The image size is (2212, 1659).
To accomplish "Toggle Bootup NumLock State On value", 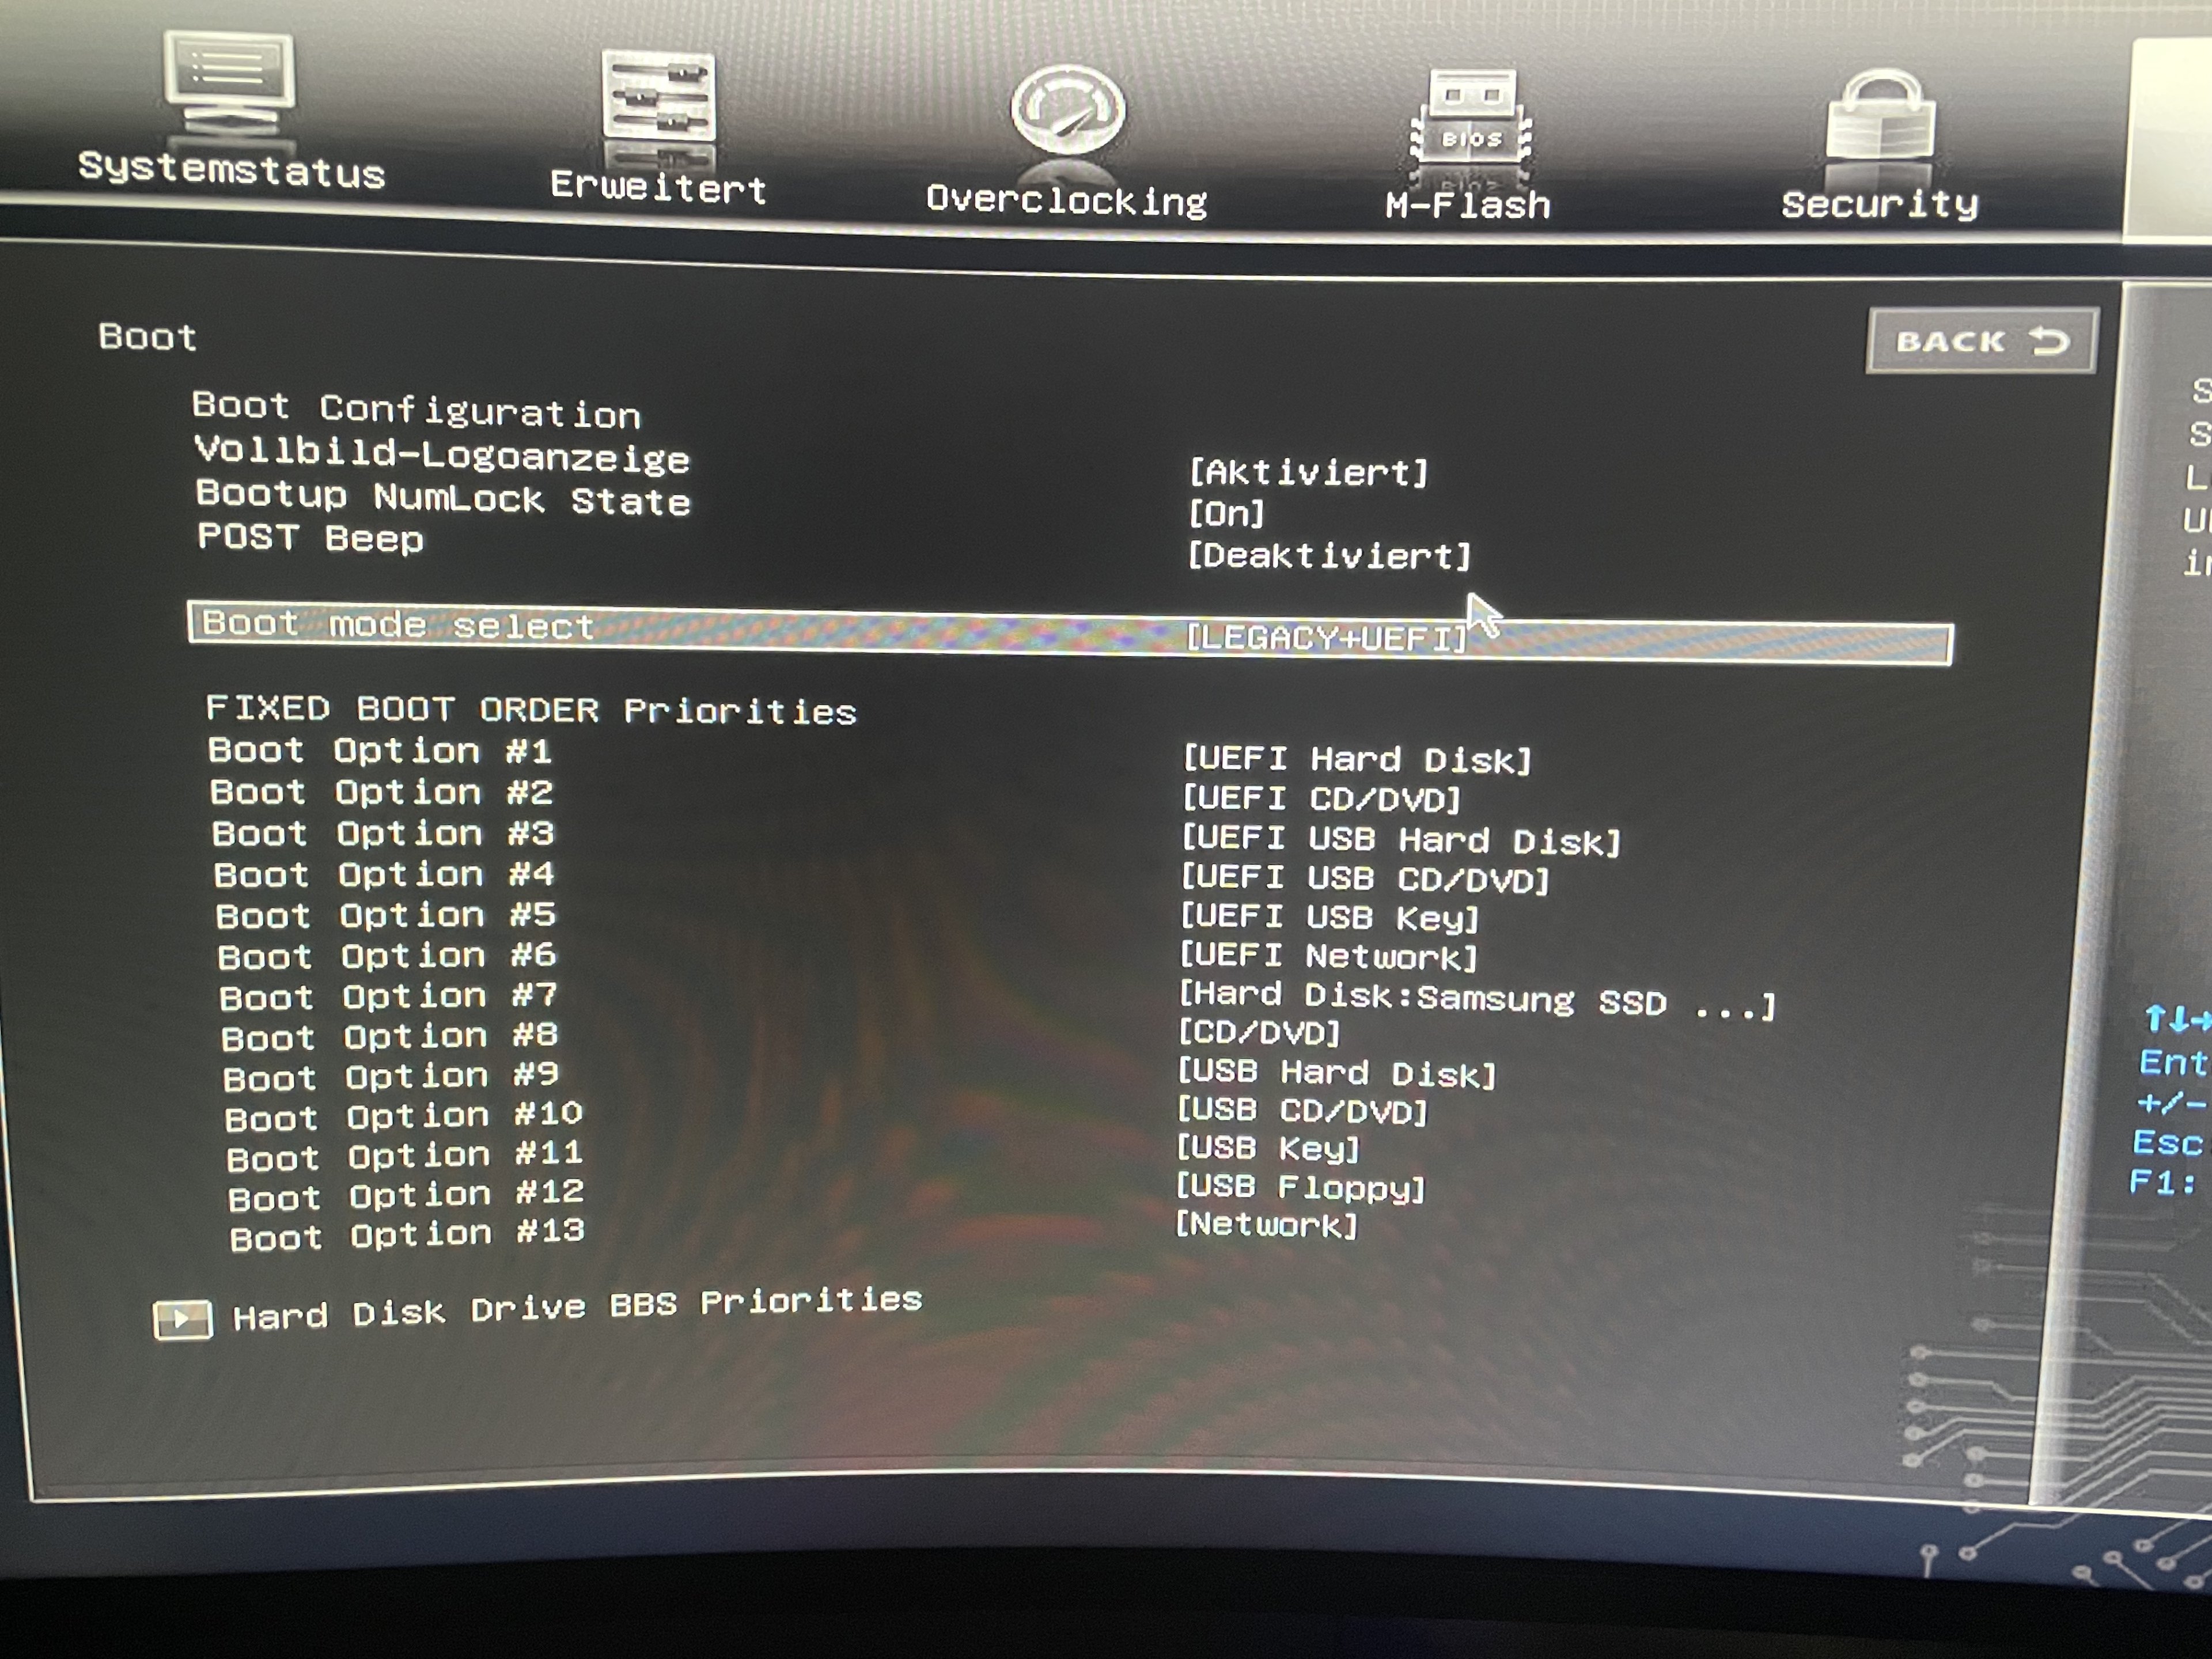I will pyautogui.click(x=1226, y=513).
